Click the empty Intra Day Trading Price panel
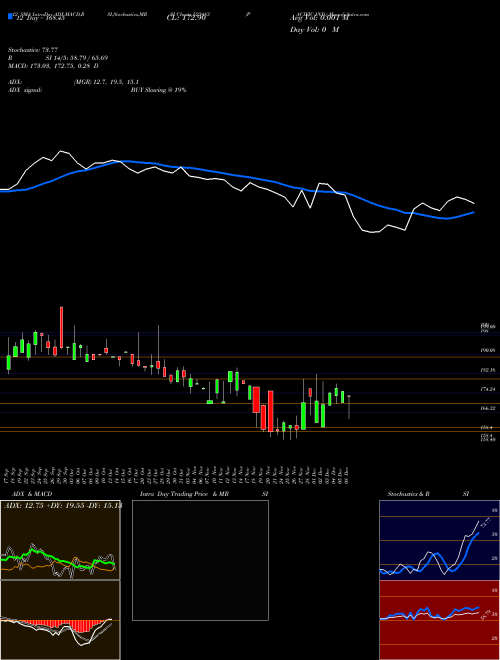 200,560
